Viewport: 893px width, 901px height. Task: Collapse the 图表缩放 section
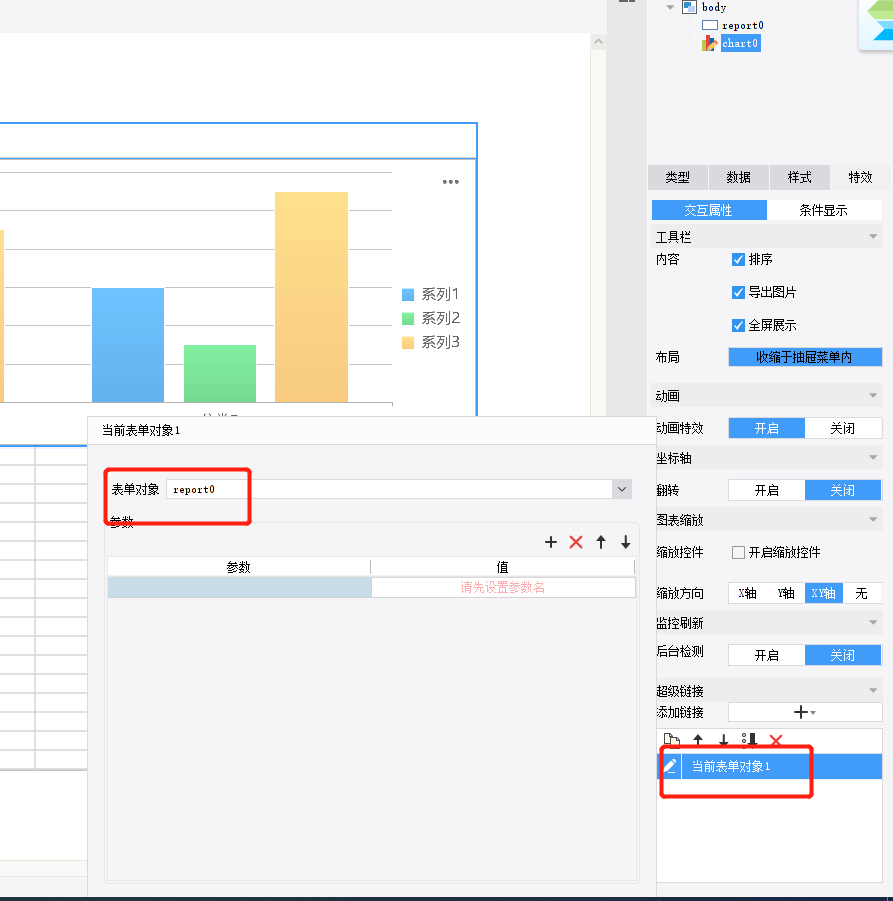(x=873, y=520)
